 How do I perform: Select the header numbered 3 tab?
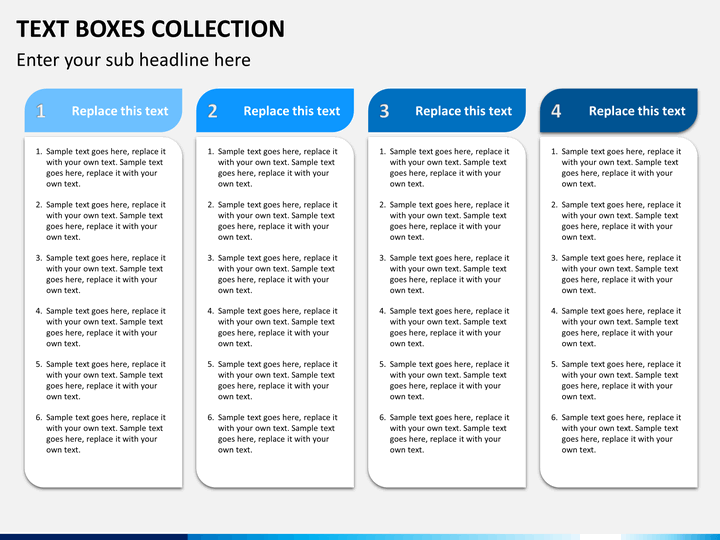[447, 111]
